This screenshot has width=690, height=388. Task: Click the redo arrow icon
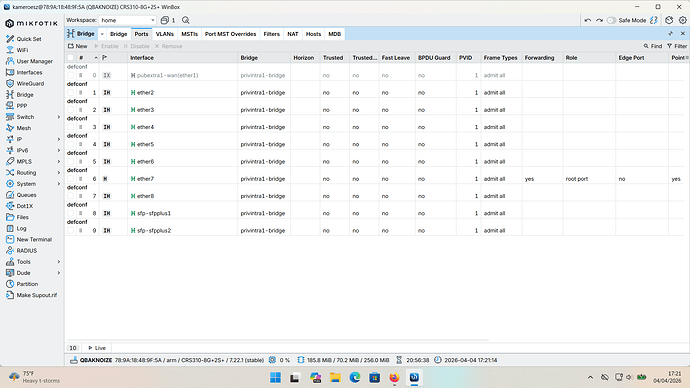click(x=599, y=20)
